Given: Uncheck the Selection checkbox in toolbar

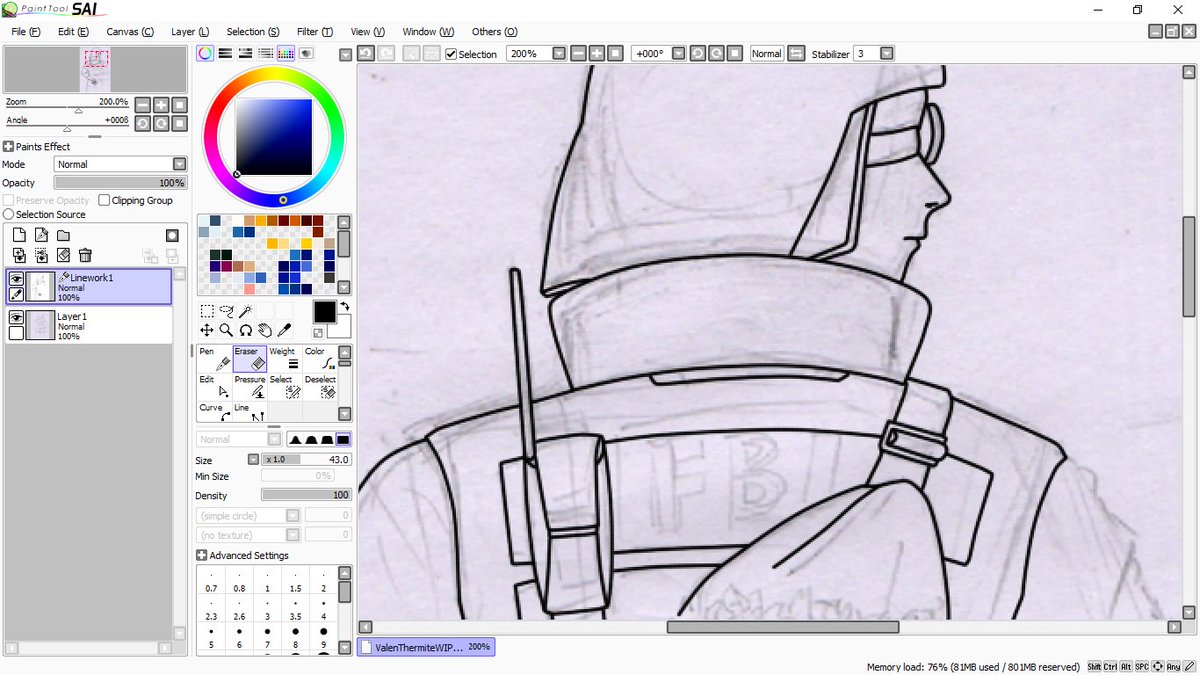Looking at the screenshot, I should point(451,54).
